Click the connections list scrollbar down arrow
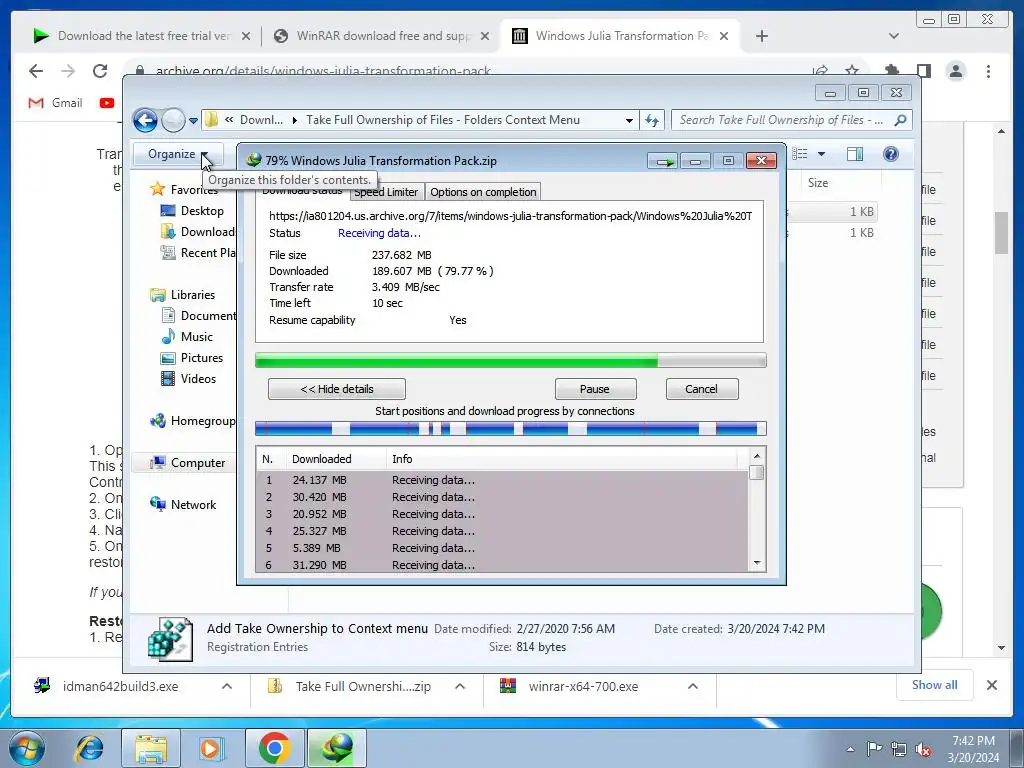Screen dimensions: 1024x768 pos(757,563)
